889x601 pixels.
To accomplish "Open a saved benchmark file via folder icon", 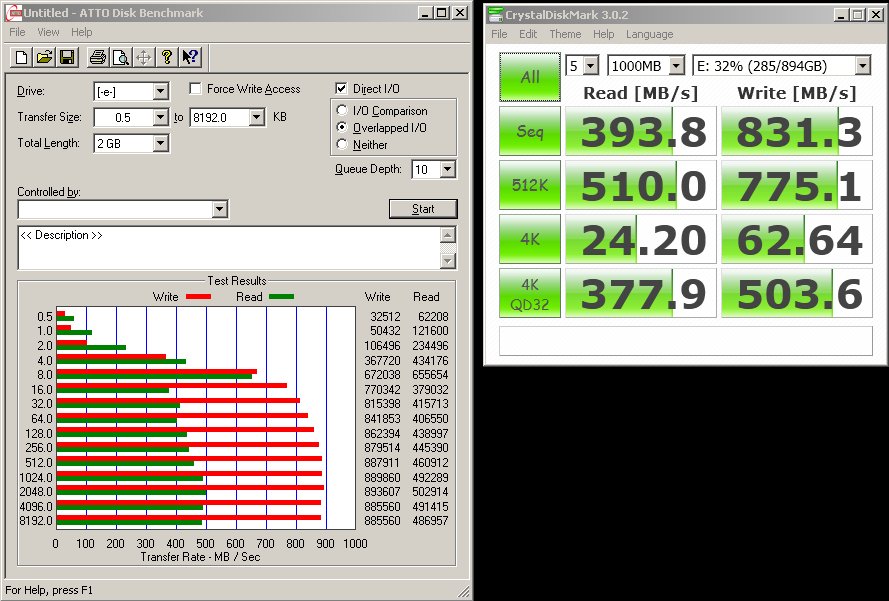I will coord(44,57).
